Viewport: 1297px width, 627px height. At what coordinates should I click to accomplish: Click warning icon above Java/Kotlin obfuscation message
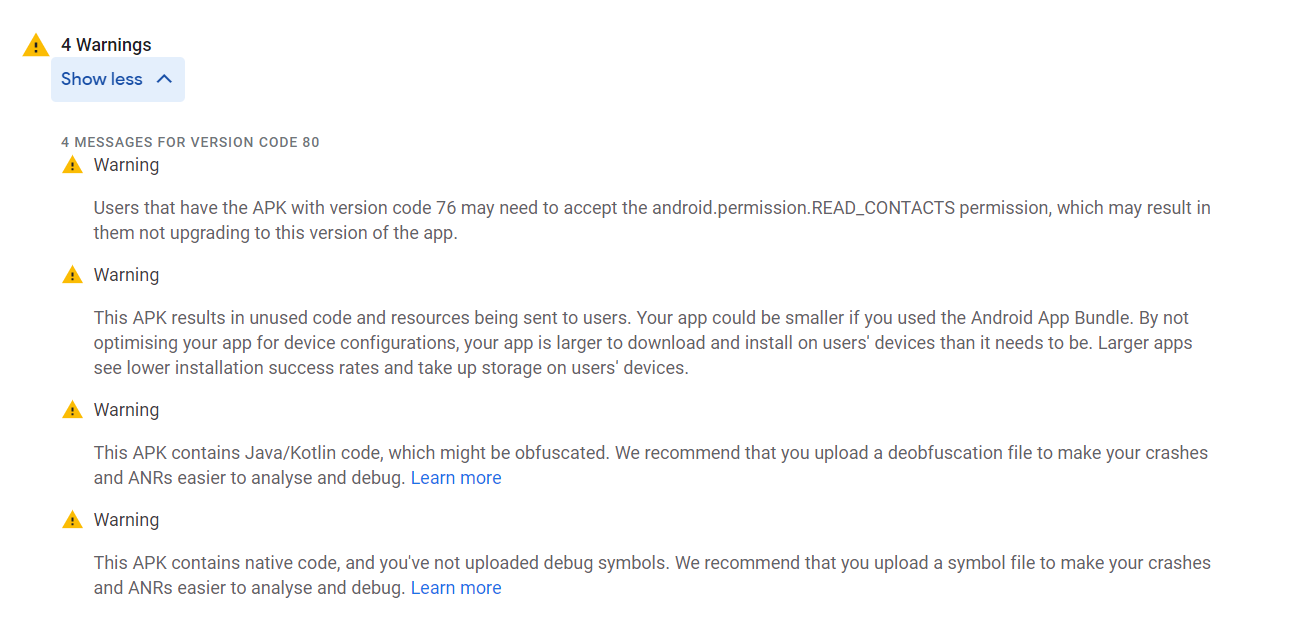tap(72, 410)
